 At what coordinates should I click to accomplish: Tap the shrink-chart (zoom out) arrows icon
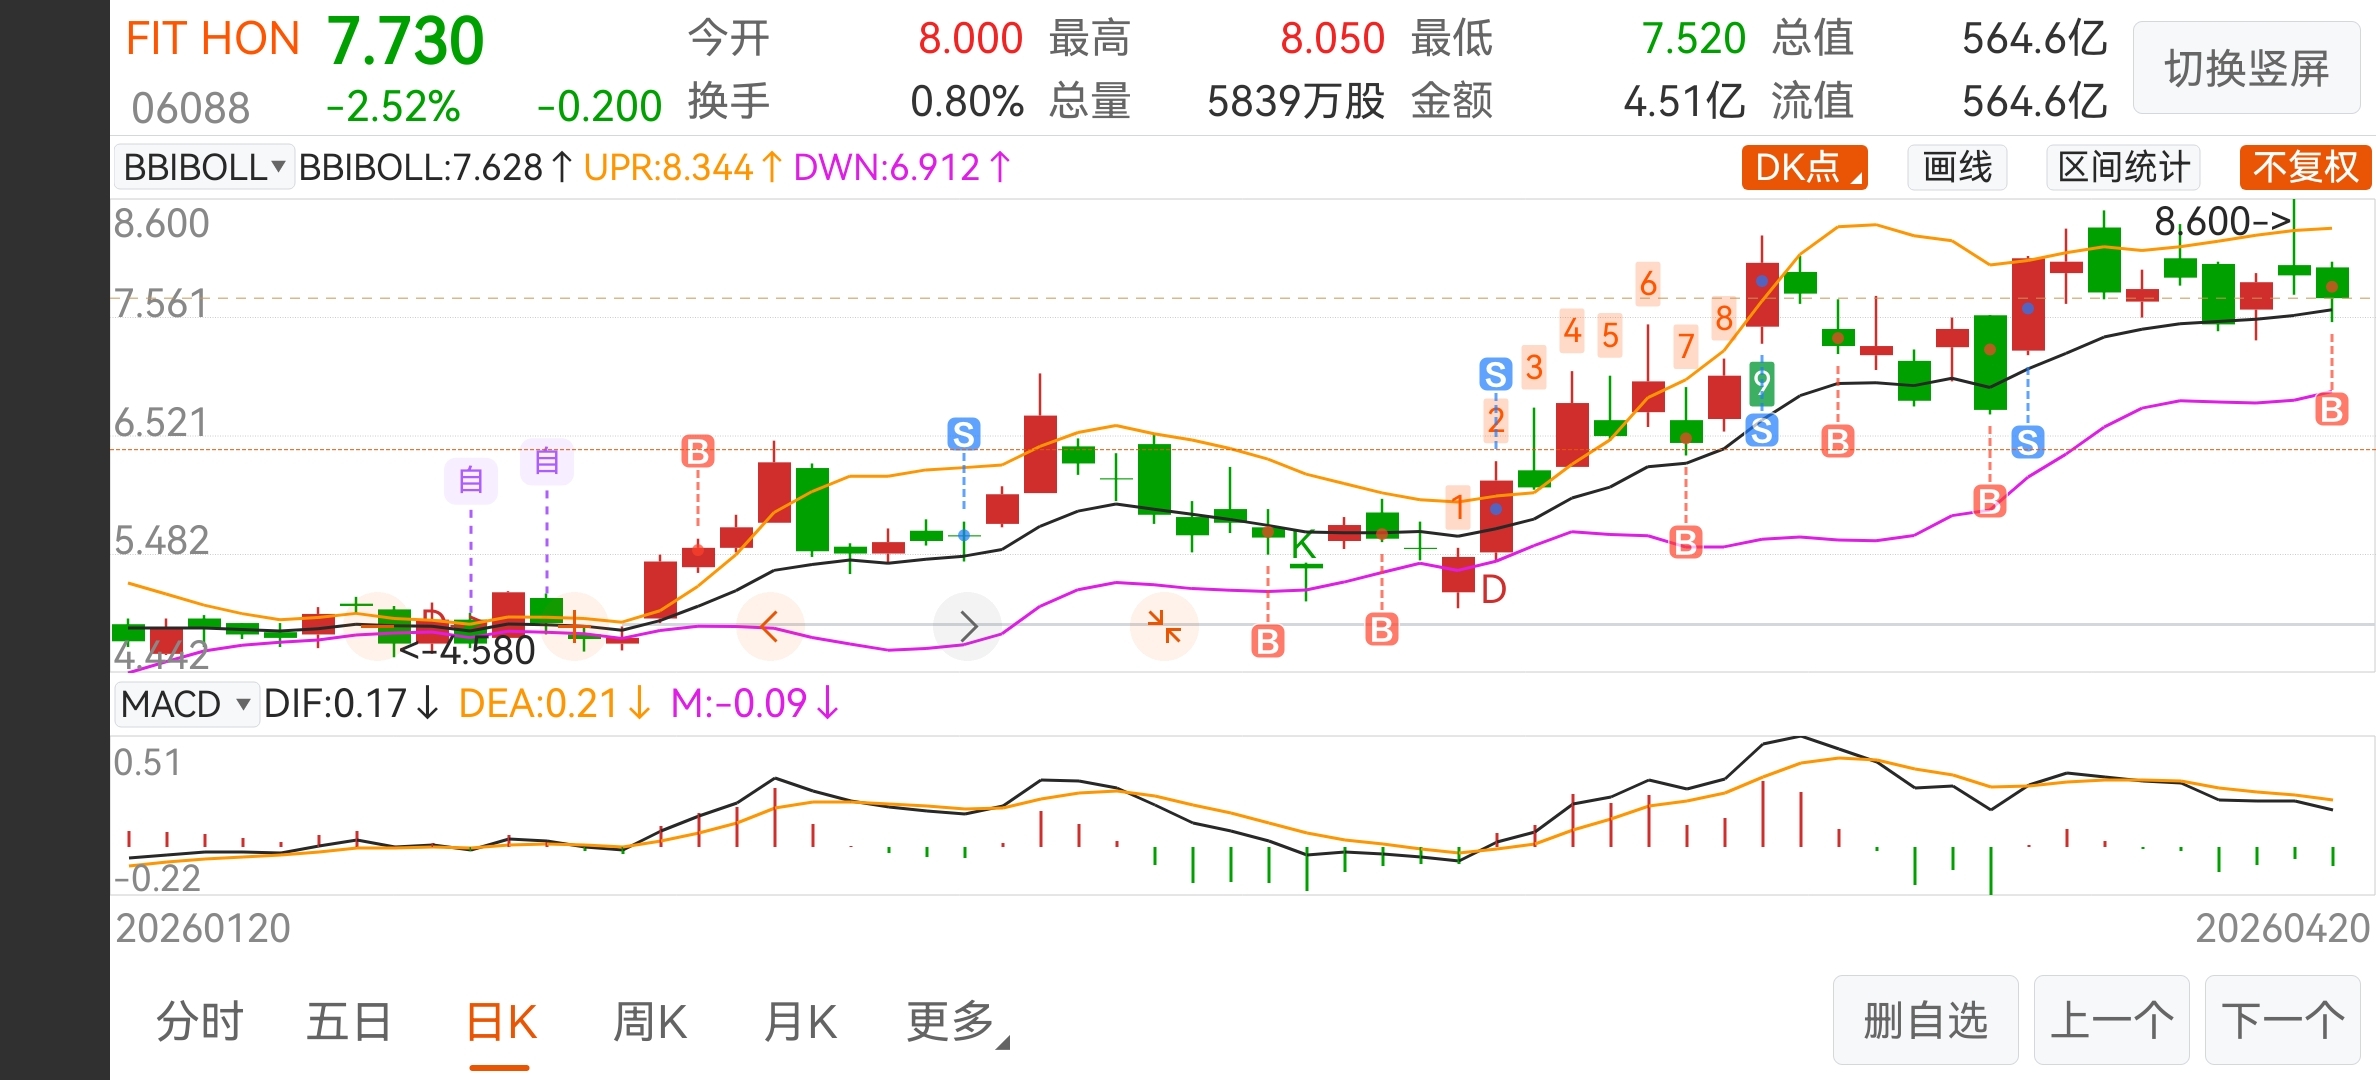[1164, 627]
